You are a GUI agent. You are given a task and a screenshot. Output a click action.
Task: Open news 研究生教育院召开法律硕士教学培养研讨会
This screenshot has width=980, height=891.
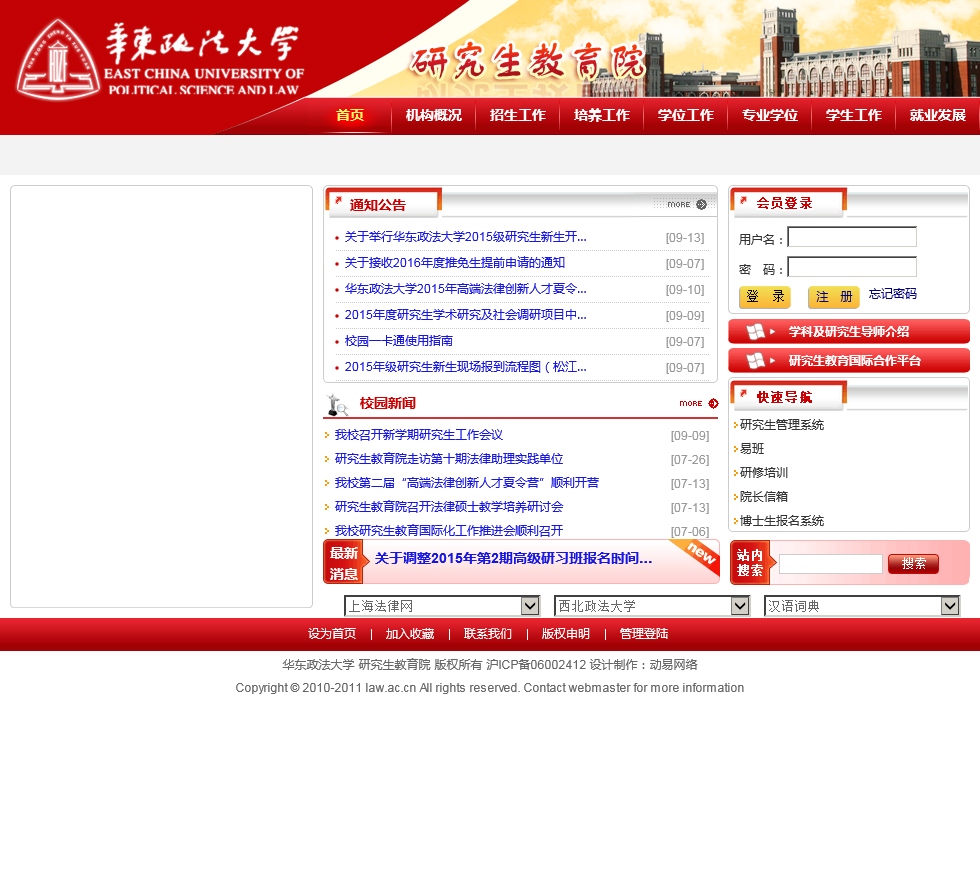click(x=449, y=507)
